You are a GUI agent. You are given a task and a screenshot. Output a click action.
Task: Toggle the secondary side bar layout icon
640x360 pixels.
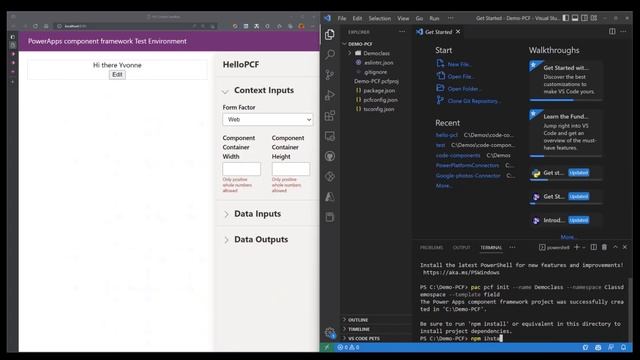click(584, 18)
